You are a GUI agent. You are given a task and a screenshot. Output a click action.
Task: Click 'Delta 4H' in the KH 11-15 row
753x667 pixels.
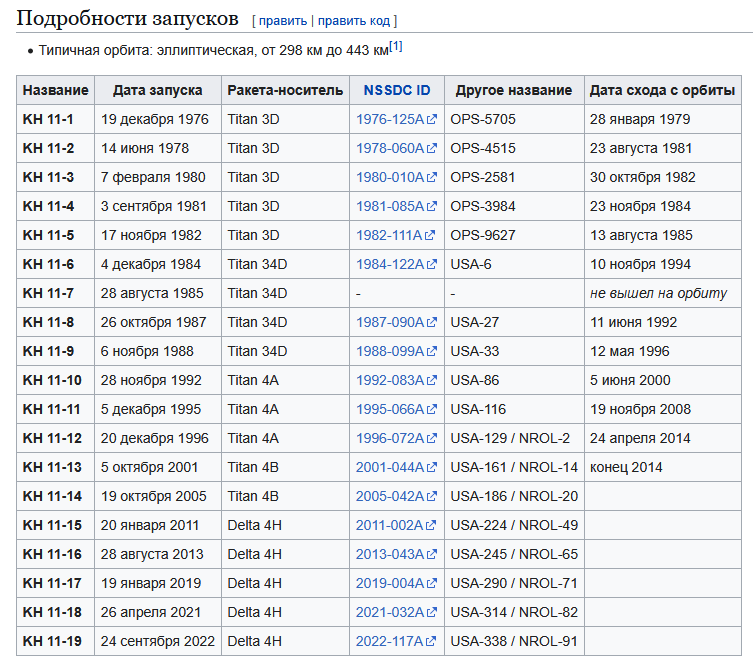(x=254, y=525)
